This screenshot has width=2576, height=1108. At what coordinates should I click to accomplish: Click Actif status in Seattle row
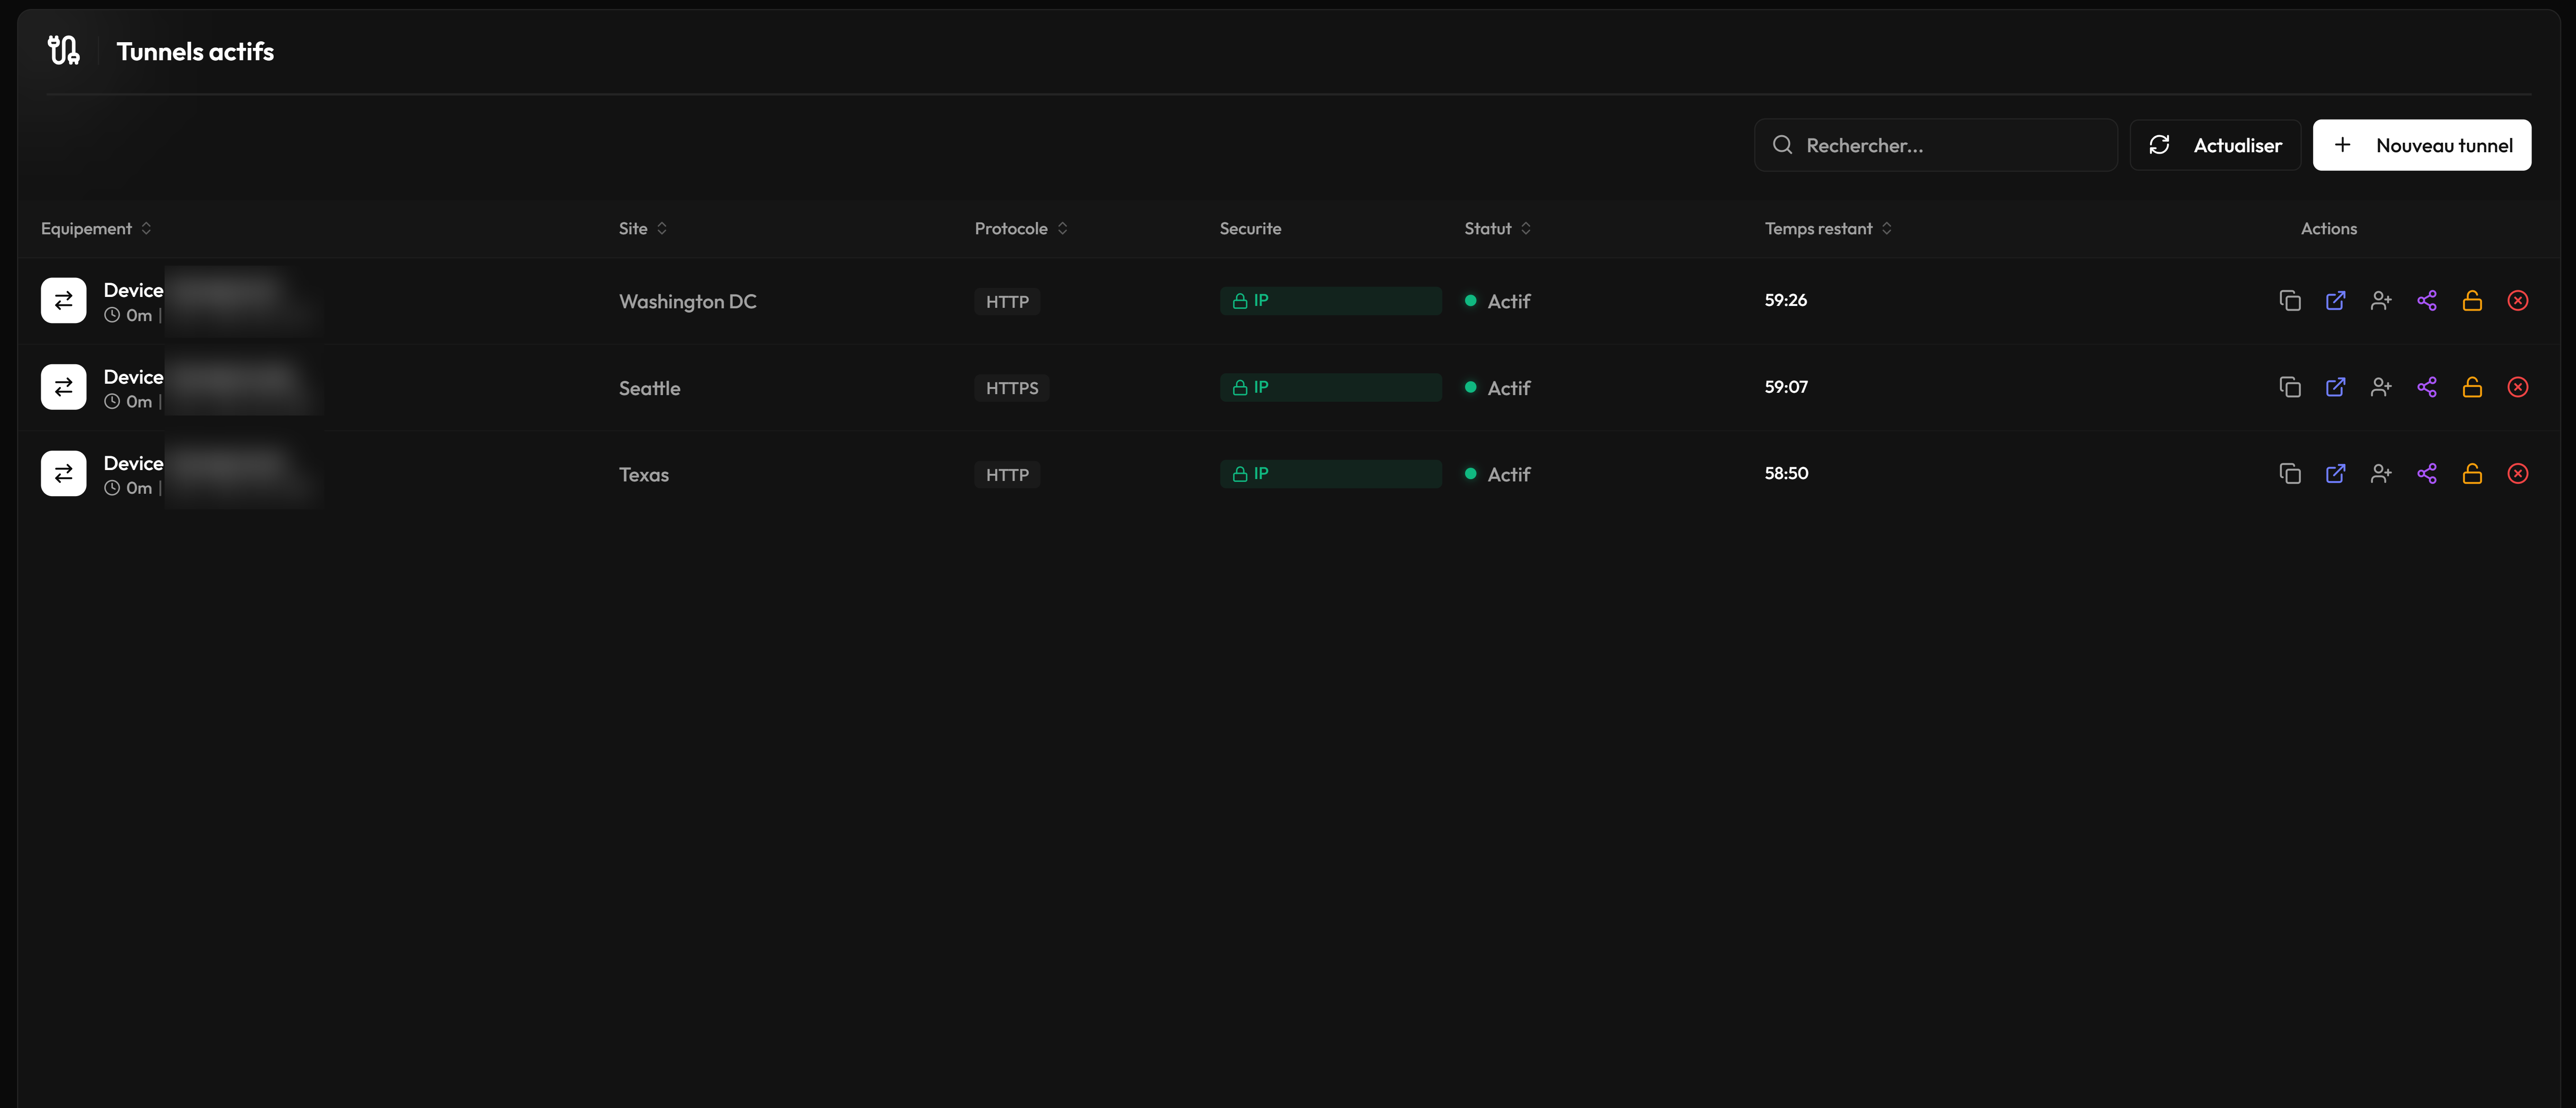point(1498,388)
